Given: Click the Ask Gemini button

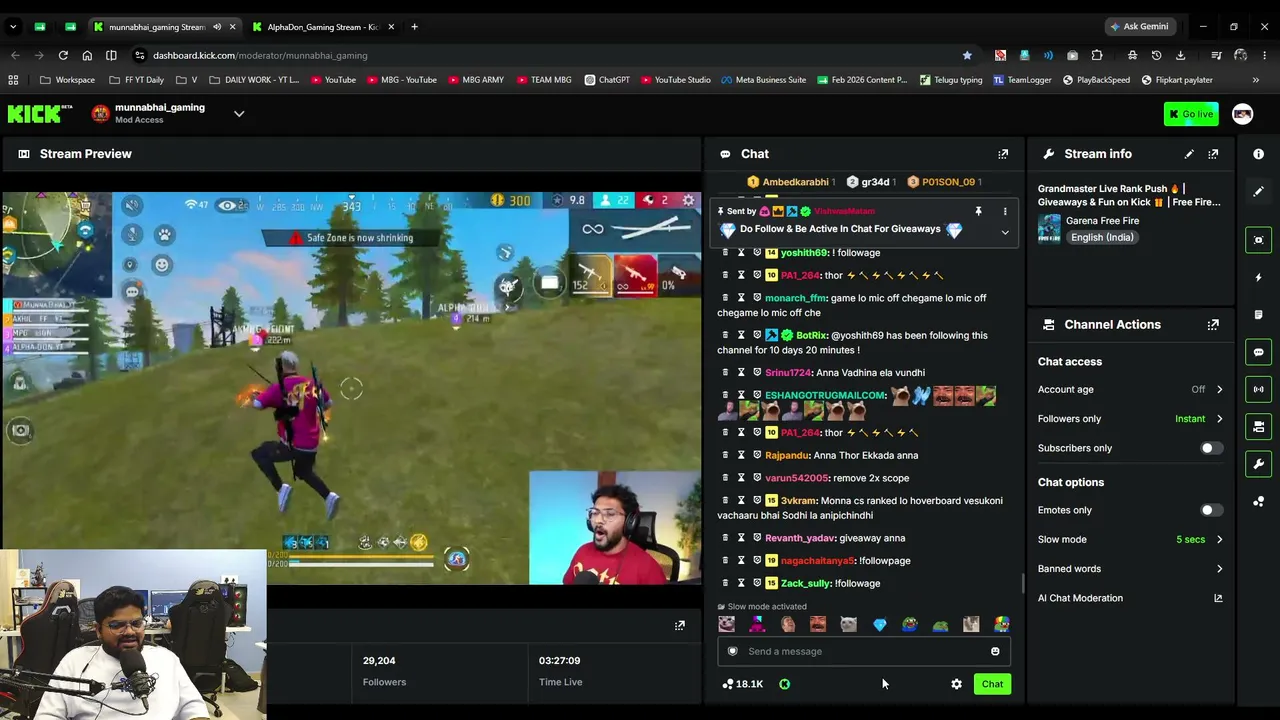Looking at the screenshot, I should point(1139,27).
